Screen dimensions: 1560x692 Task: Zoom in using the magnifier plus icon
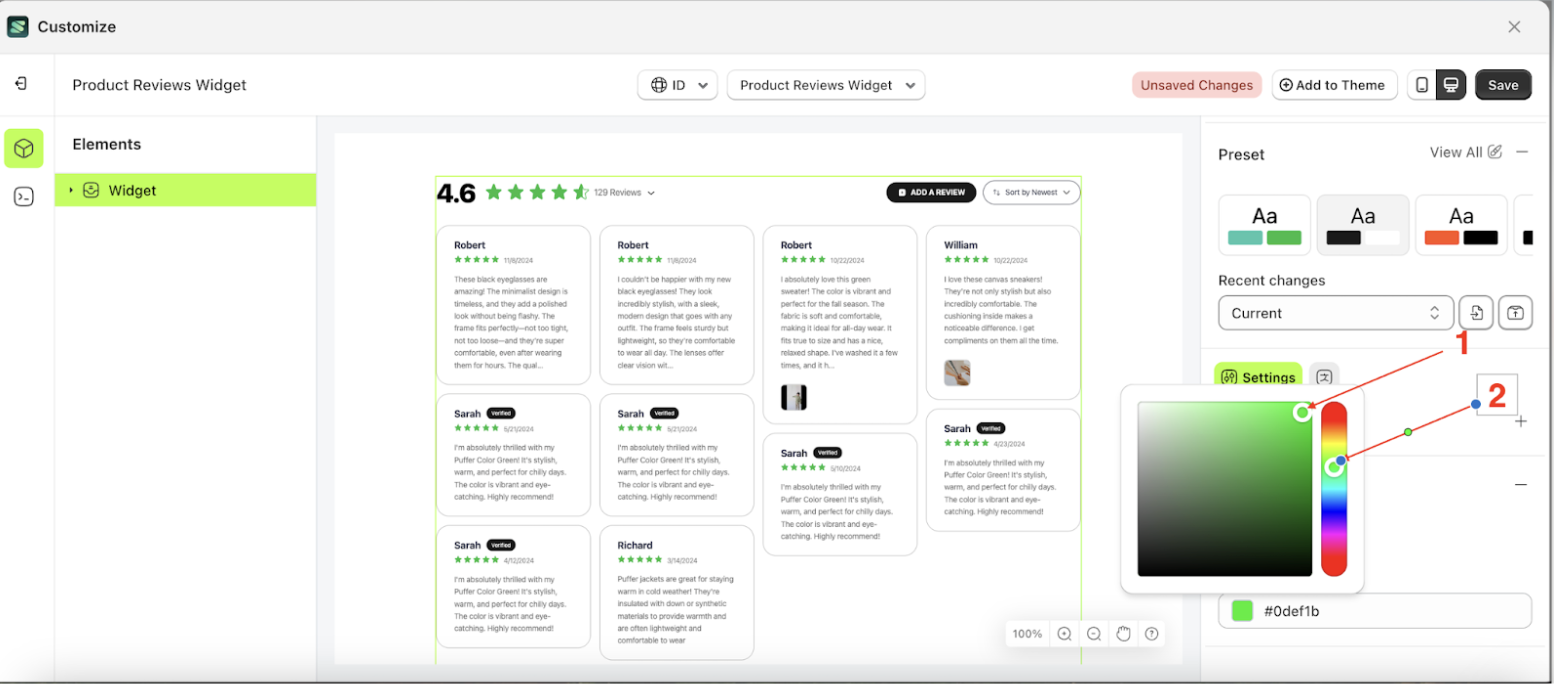click(1064, 634)
